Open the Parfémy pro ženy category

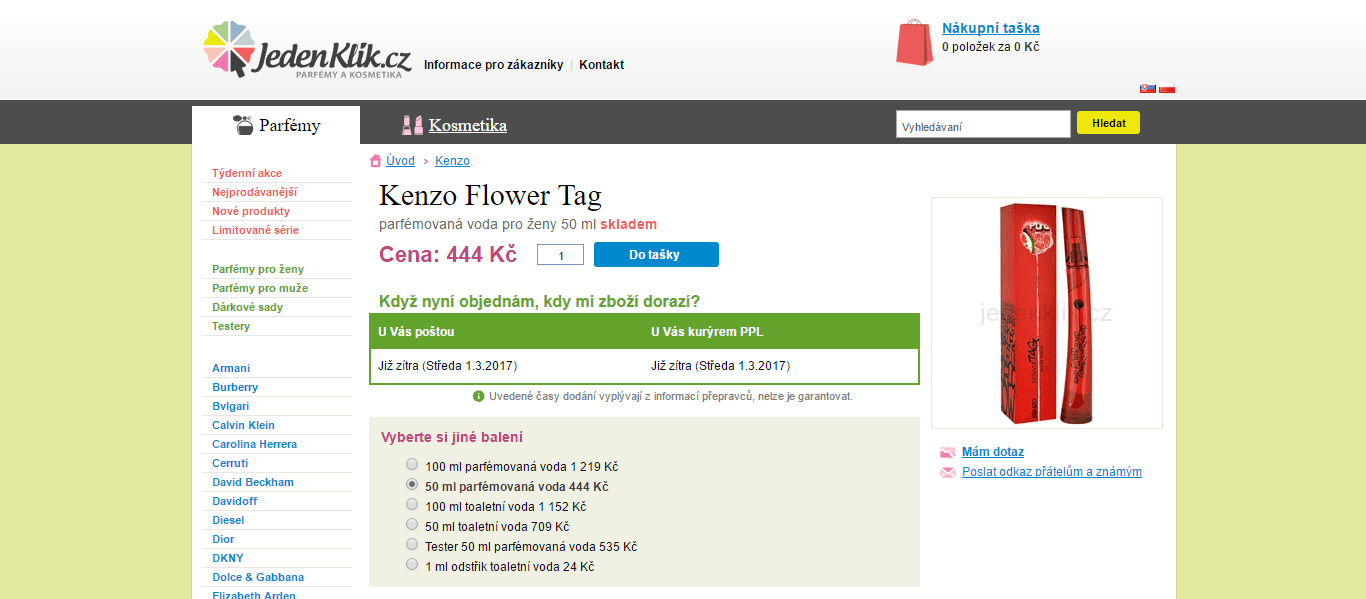click(x=258, y=268)
